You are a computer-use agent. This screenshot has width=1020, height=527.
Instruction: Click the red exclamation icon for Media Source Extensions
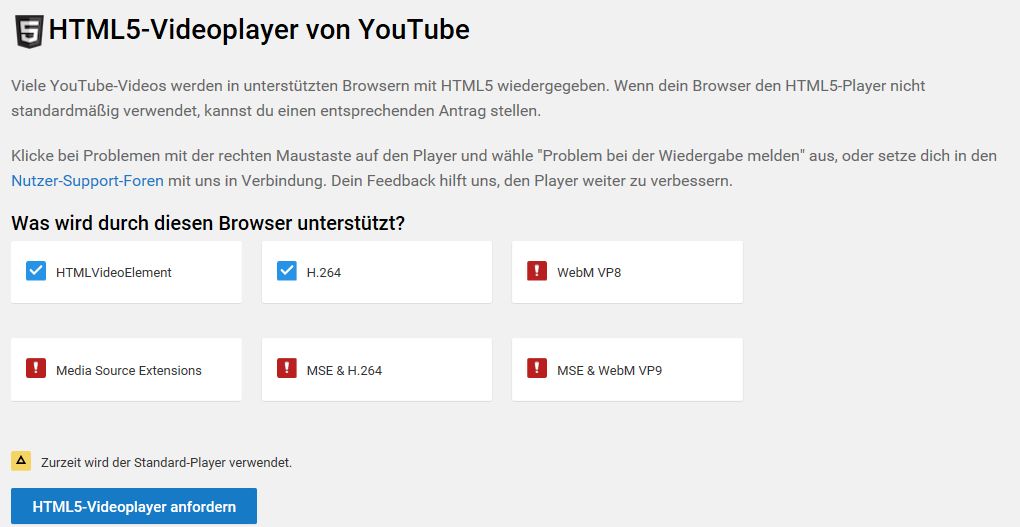36,368
